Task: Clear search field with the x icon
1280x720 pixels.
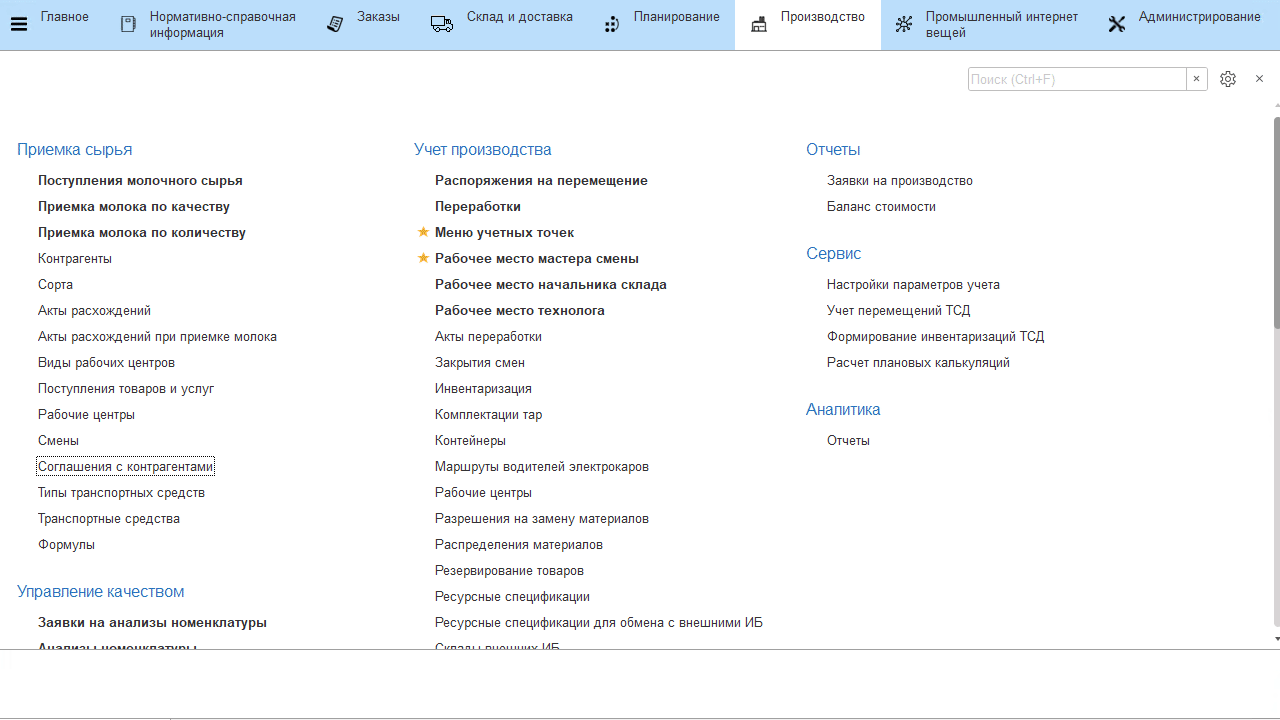Action: [x=1196, y=79]
